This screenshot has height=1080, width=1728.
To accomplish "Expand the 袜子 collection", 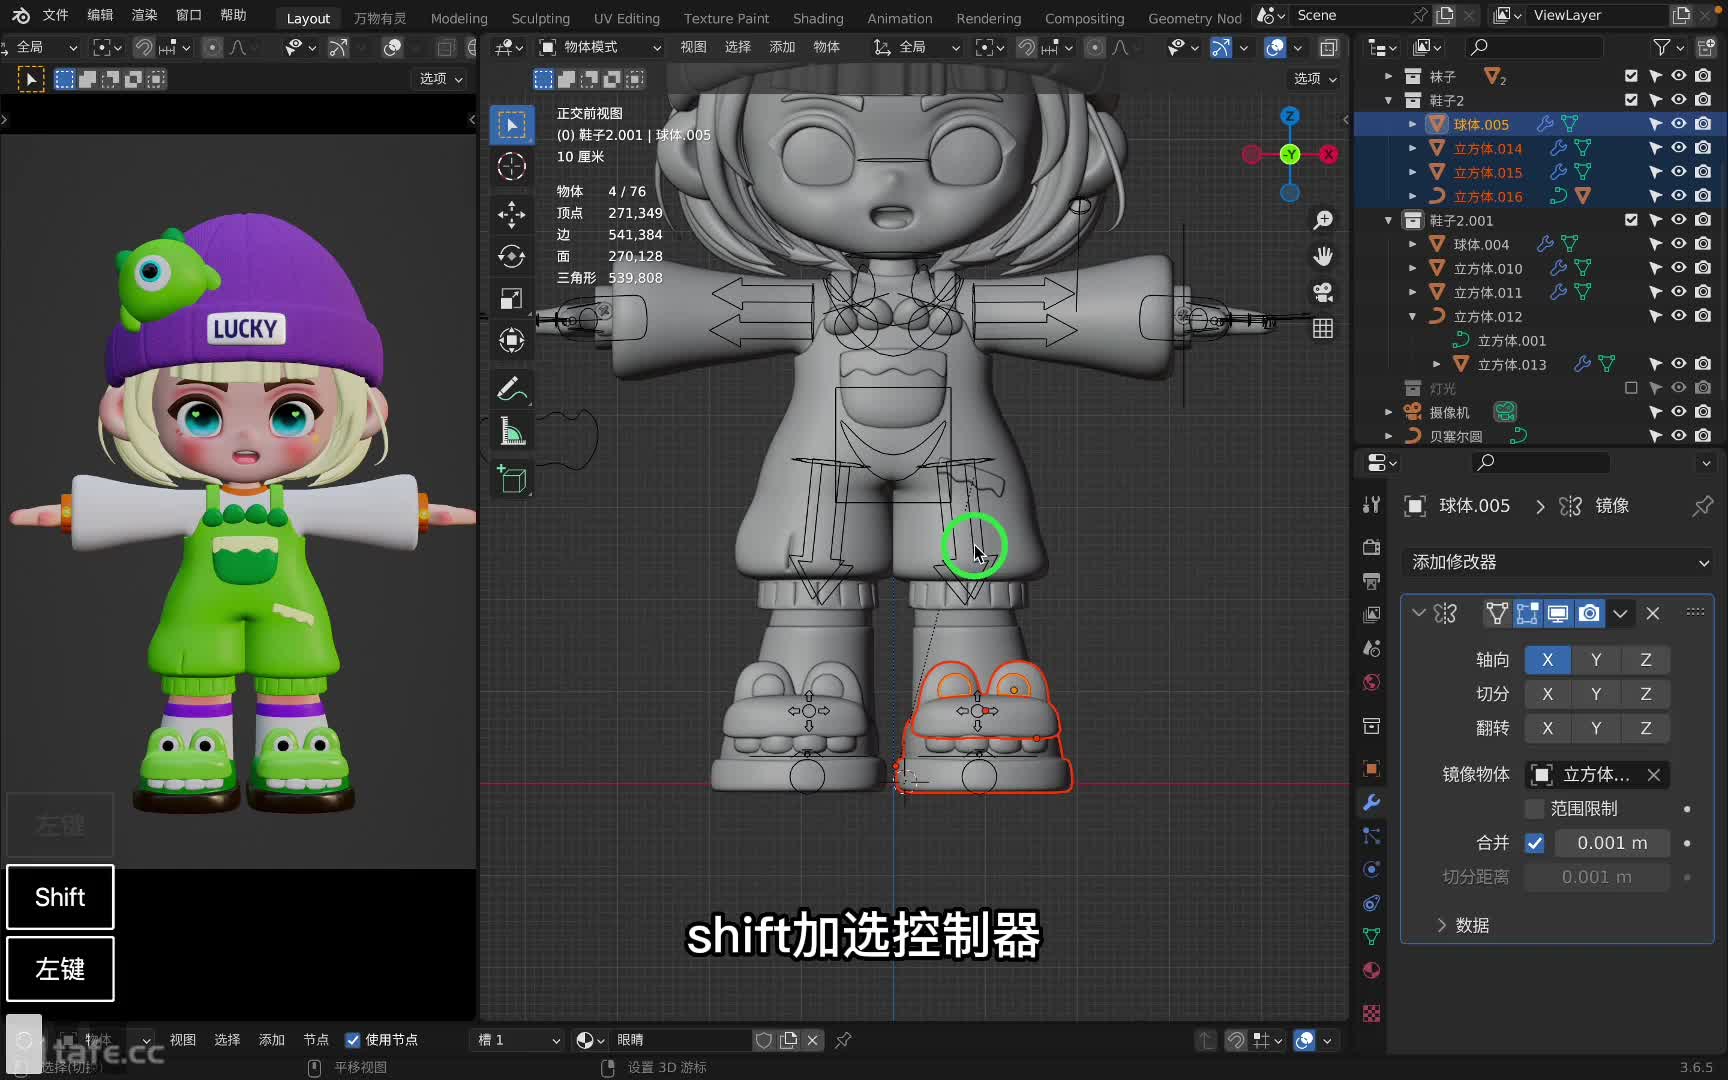I will pyautogui.click(x=1388, y=76).
